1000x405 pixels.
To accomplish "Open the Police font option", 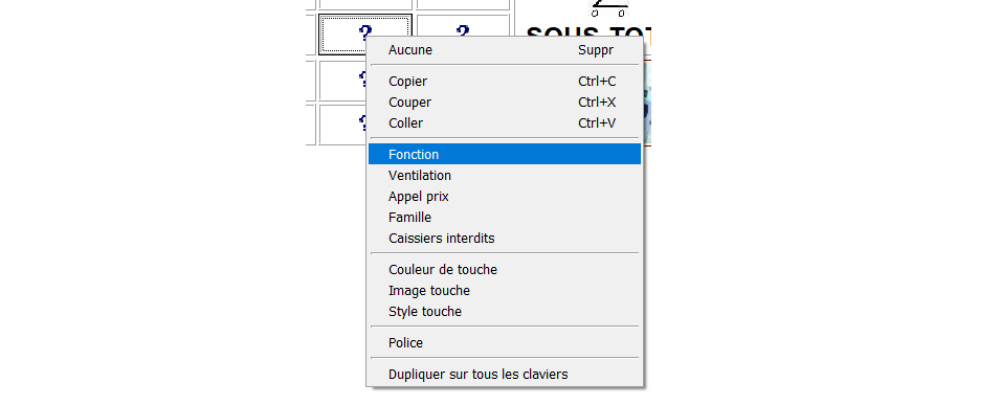I will click(x=405, y=342).
